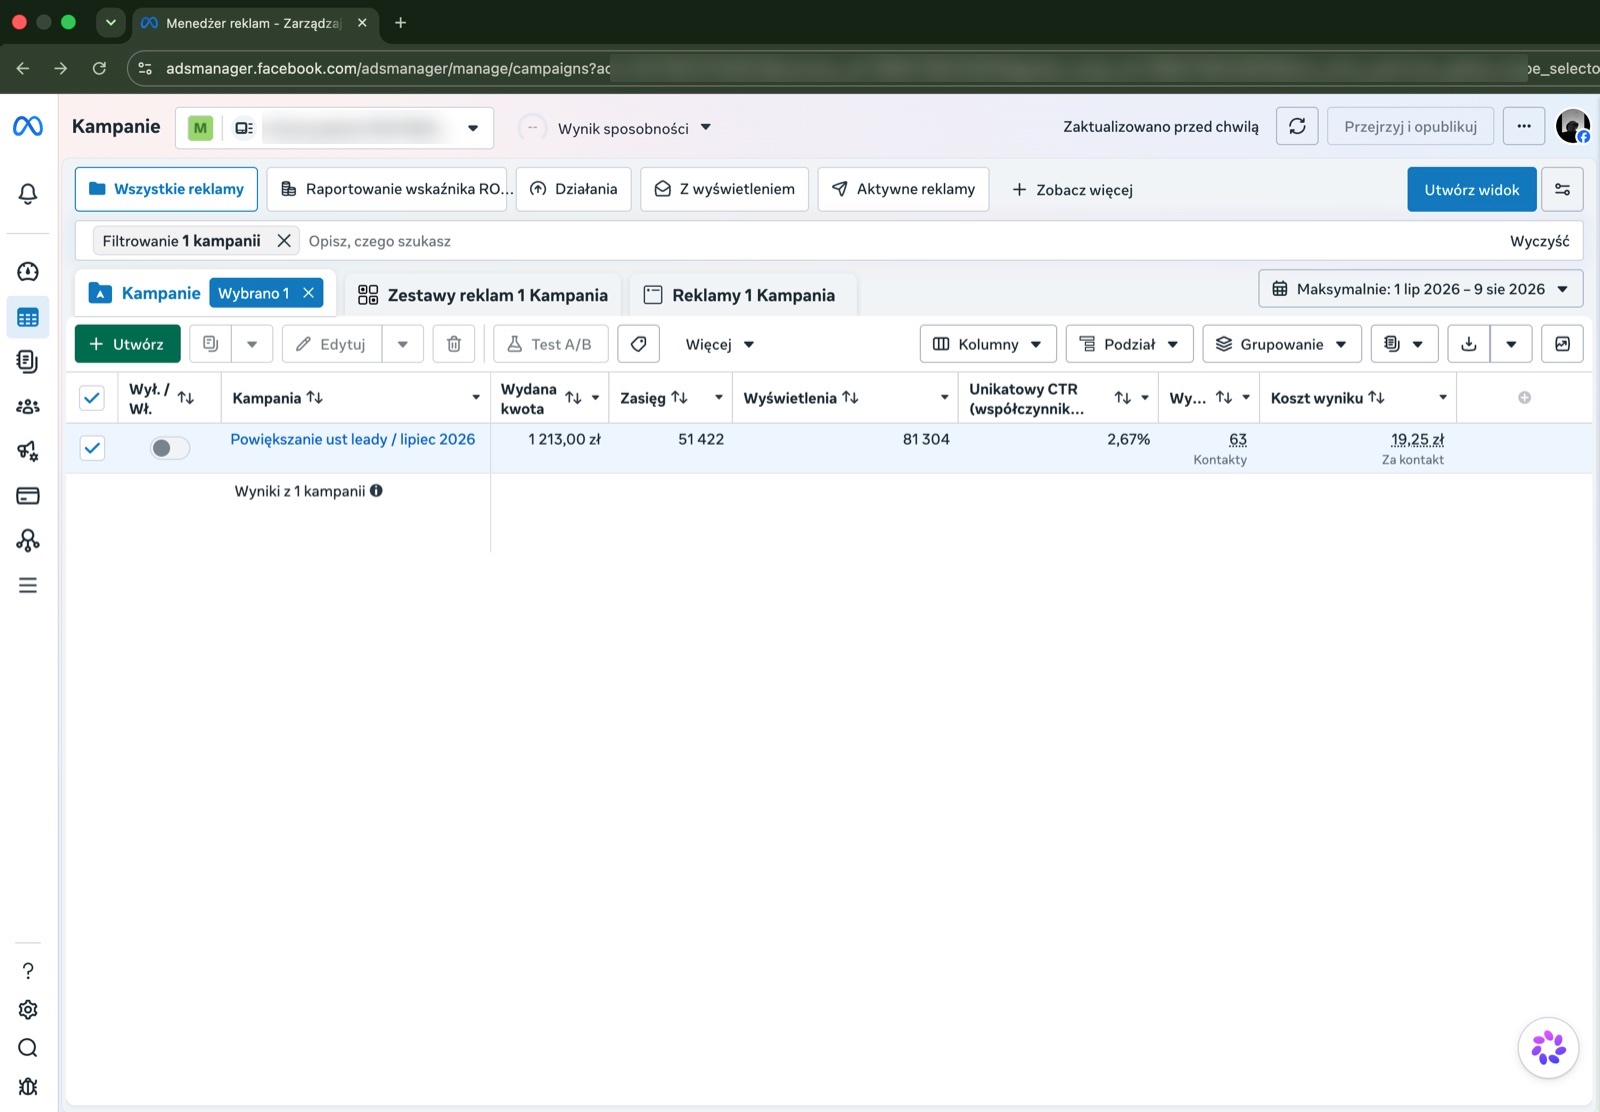Image resolution: width=1600 pixels, height=1112 pixels.
Task: Open notifications bell in sidebar
Action: pyautogui.click(x=28, y=194)
